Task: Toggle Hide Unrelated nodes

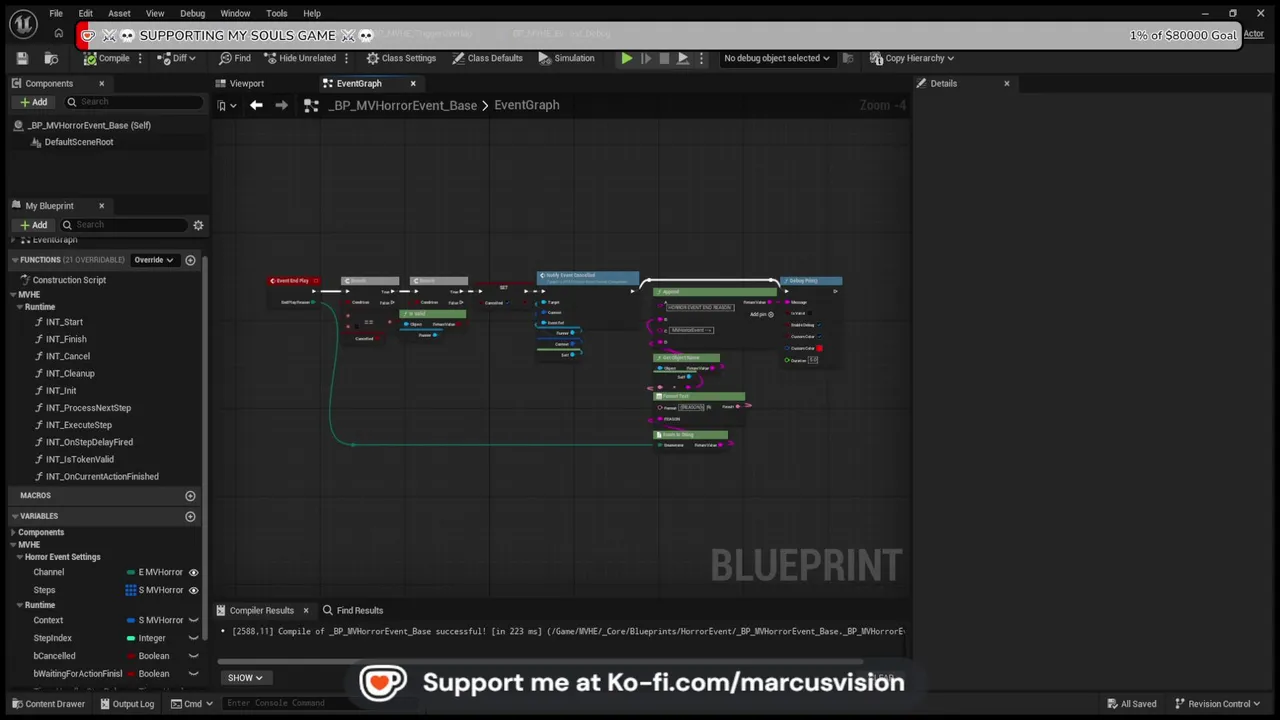Action: 300,58
